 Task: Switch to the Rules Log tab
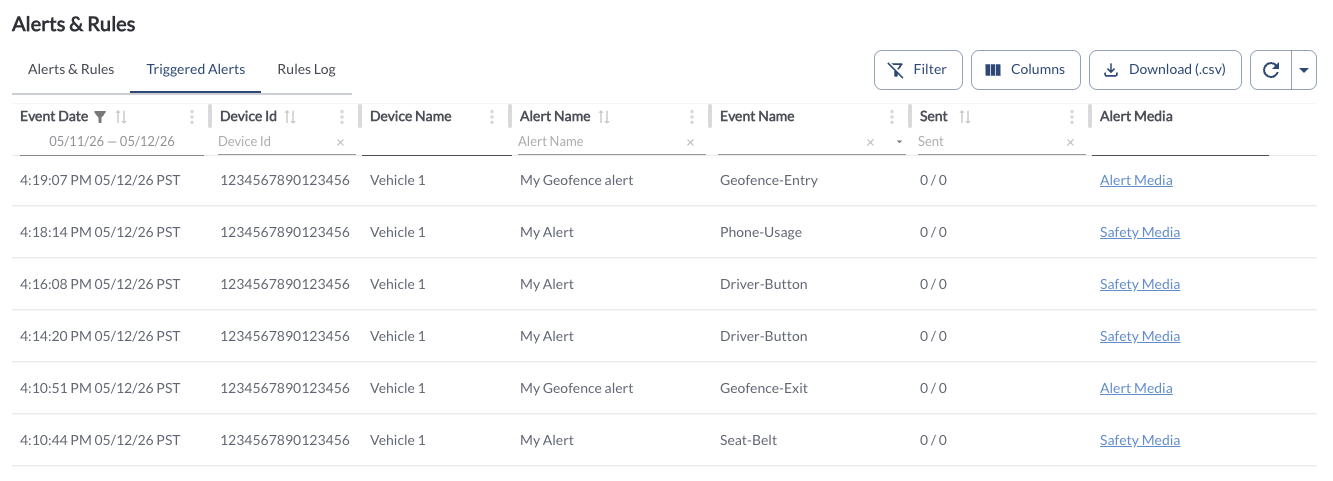point(306,69)
